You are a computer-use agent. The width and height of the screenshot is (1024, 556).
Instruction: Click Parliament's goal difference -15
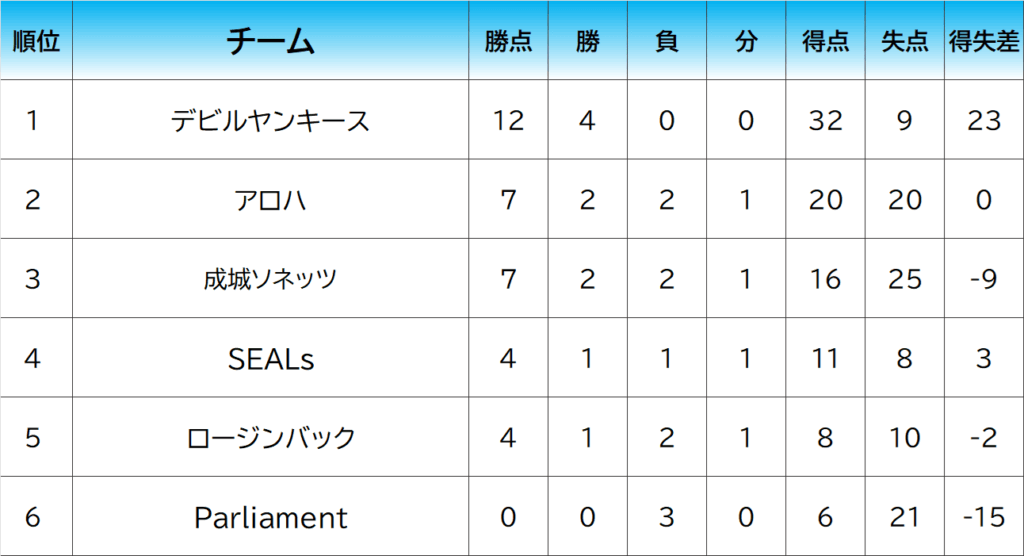click(984, 517)
